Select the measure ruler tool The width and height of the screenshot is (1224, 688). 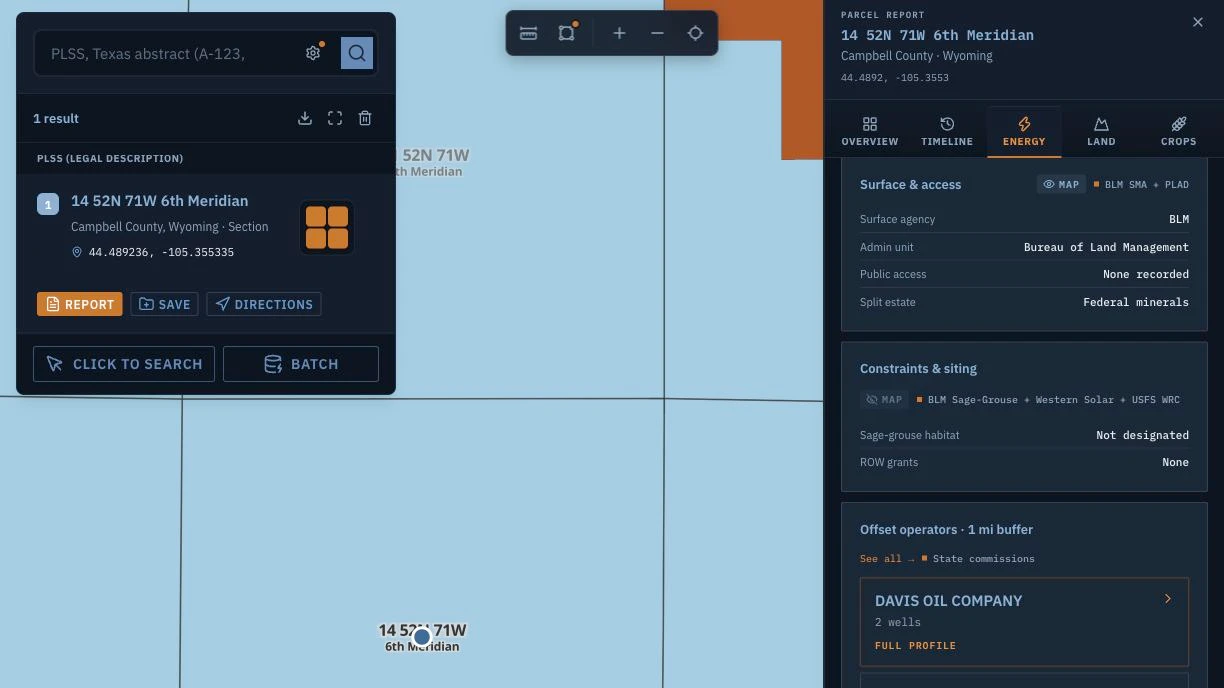529,33
